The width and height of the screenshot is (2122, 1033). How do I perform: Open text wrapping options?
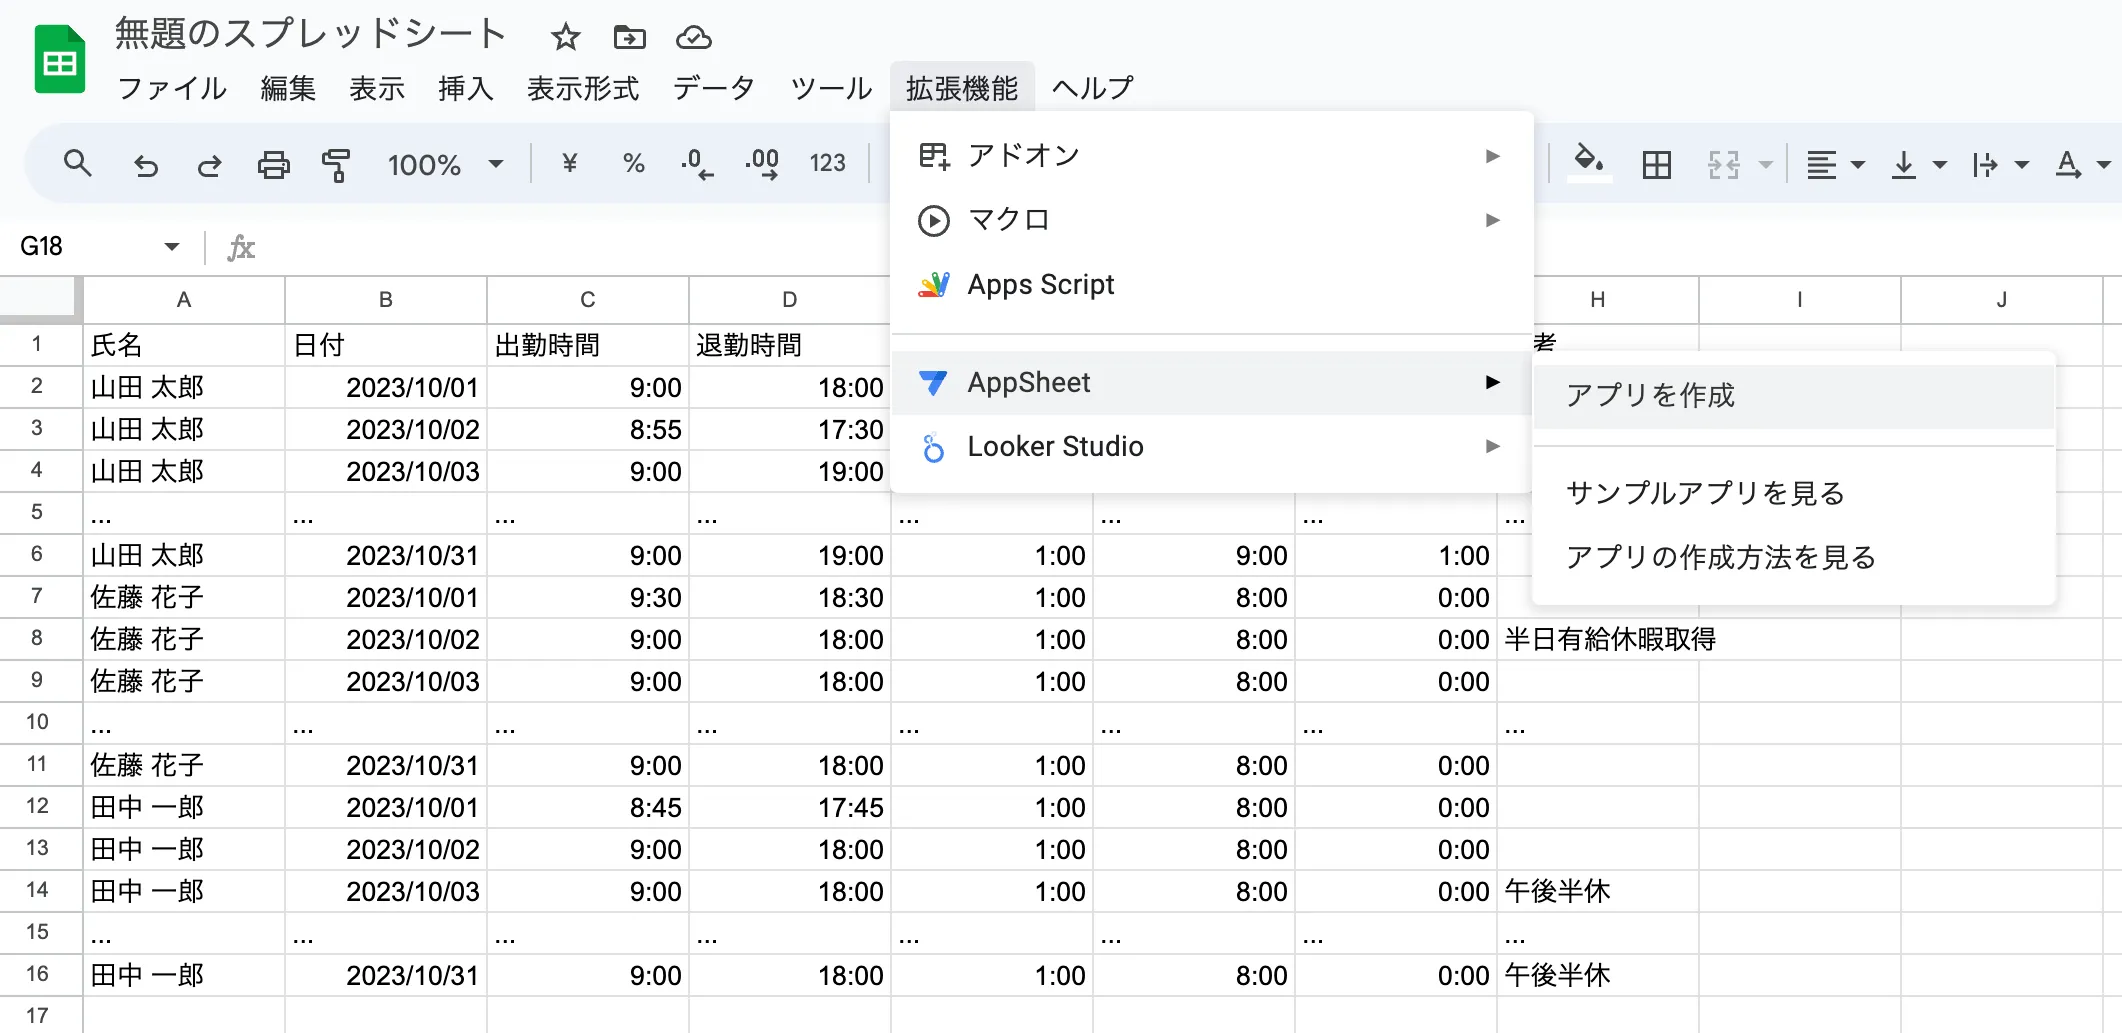pyautogui.click(x=2000, y=164)
